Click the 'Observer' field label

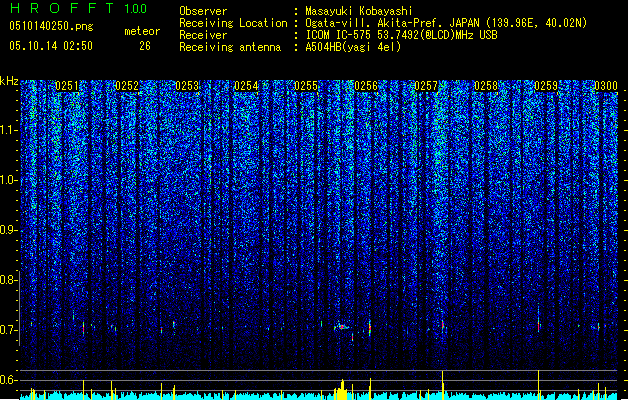203,11
